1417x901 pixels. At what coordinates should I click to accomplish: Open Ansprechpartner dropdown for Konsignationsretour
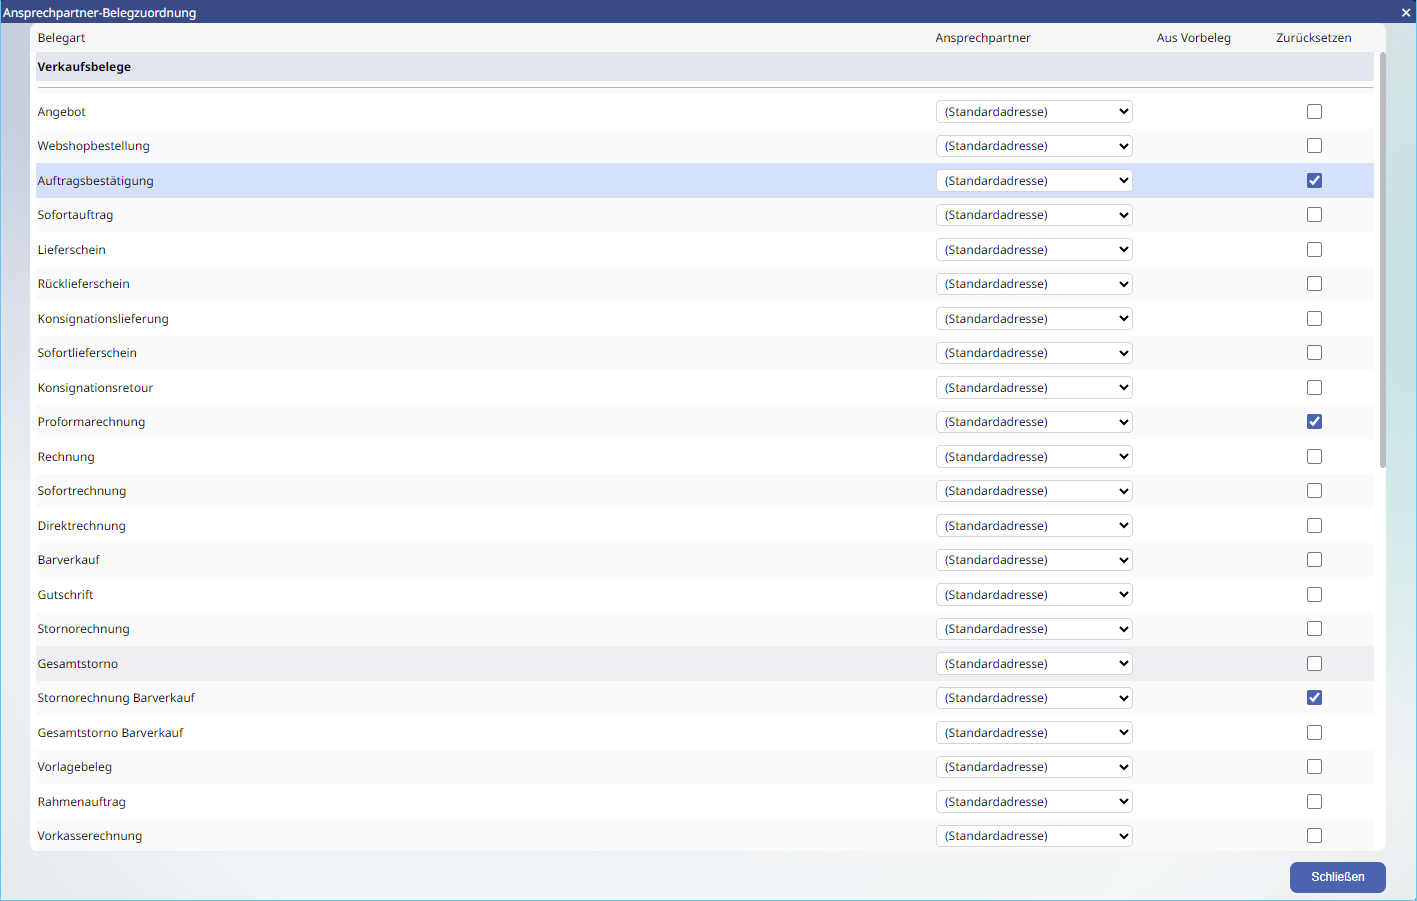pos(1034,388)
